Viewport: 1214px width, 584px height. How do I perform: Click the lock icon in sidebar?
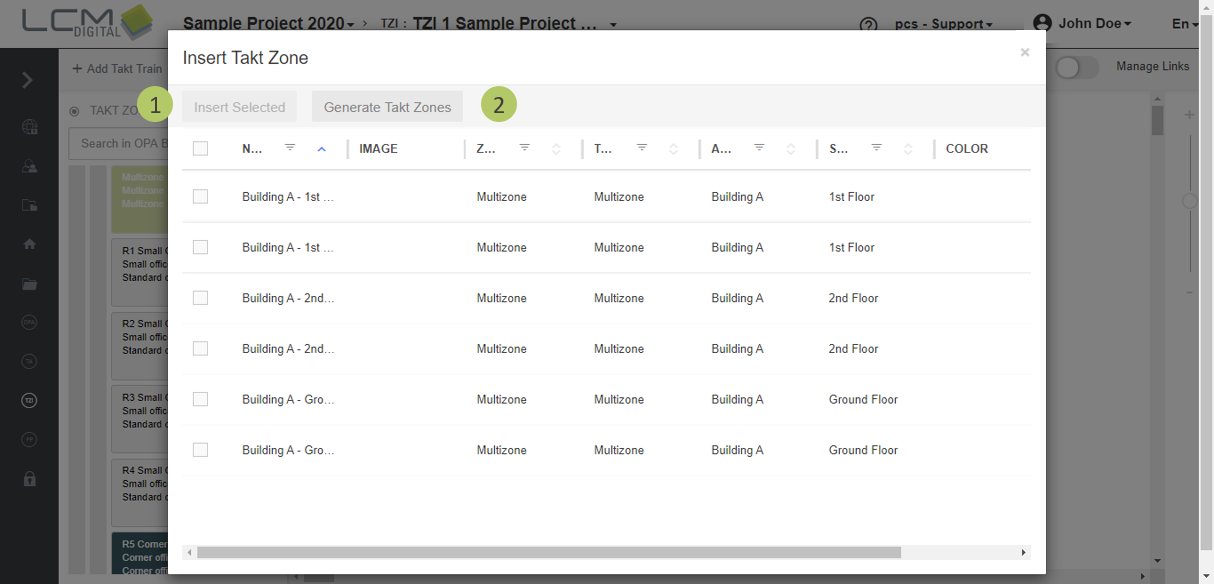[29, 479]
